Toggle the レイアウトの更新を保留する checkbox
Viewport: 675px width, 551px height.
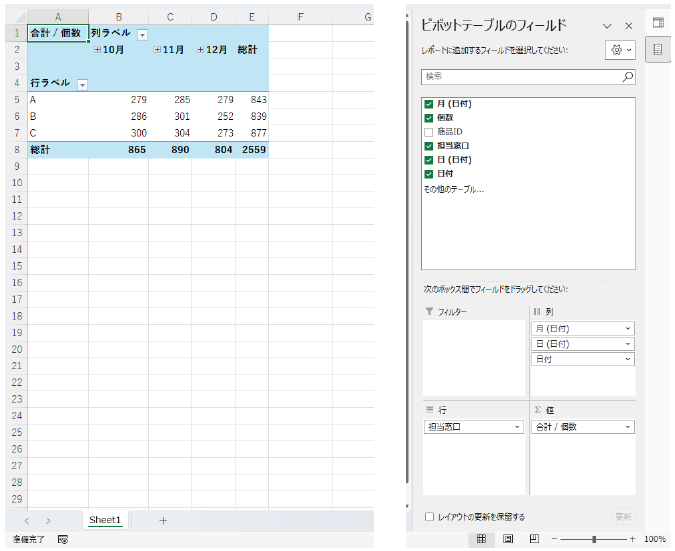click(429, 517)
